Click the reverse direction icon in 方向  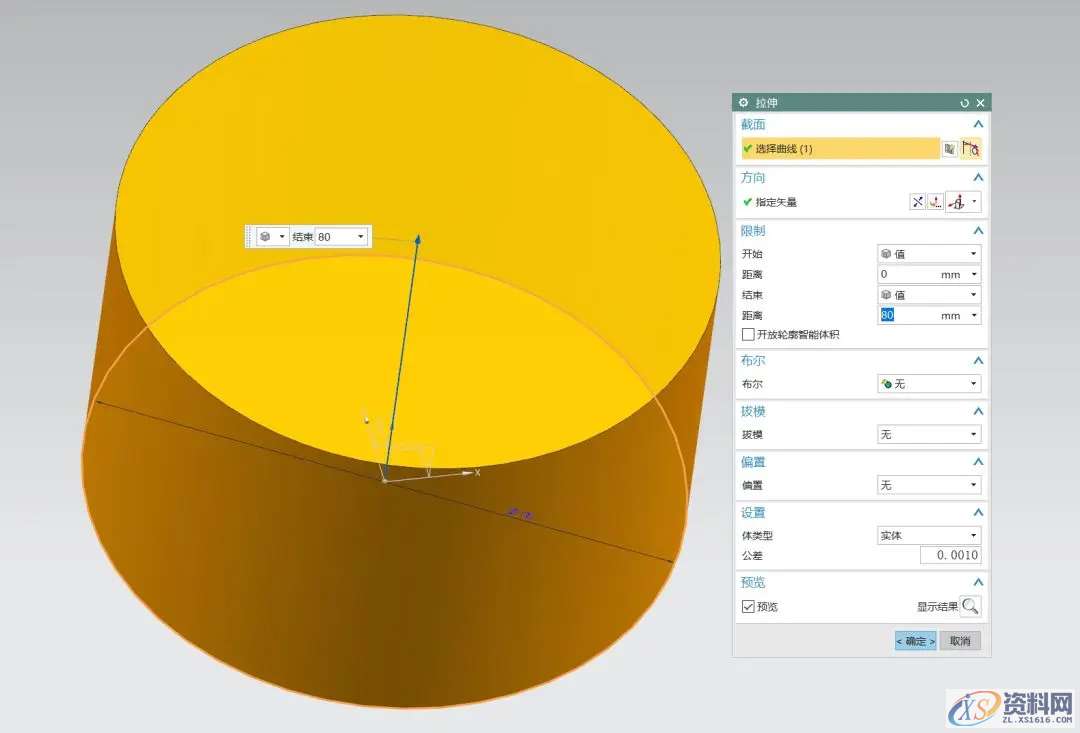[917, 202]
